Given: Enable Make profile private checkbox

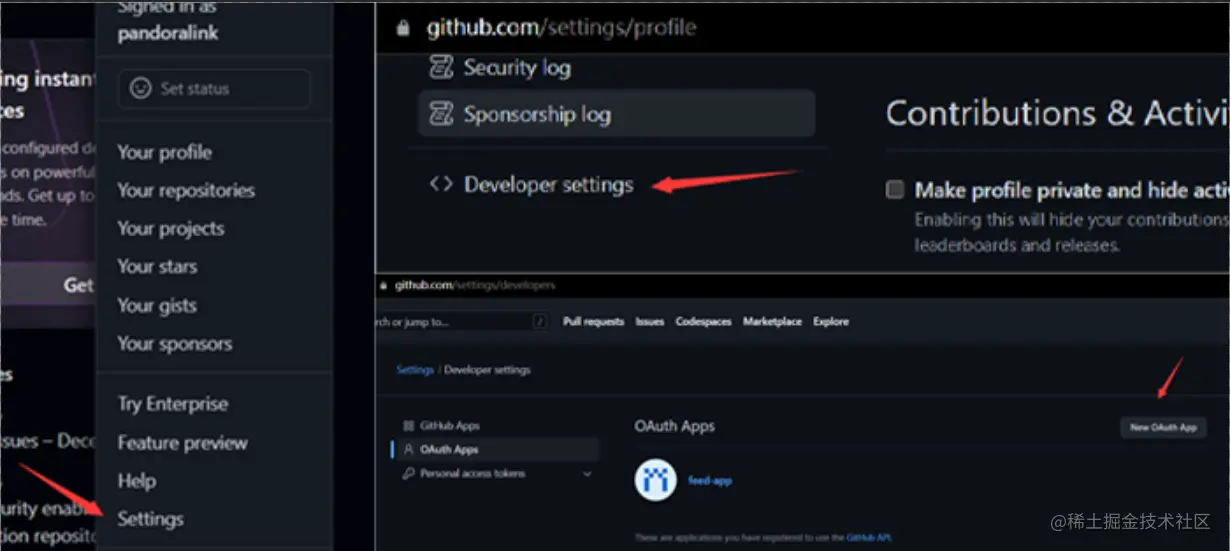Looking at the screenshot, I should (x=895, y=189).
